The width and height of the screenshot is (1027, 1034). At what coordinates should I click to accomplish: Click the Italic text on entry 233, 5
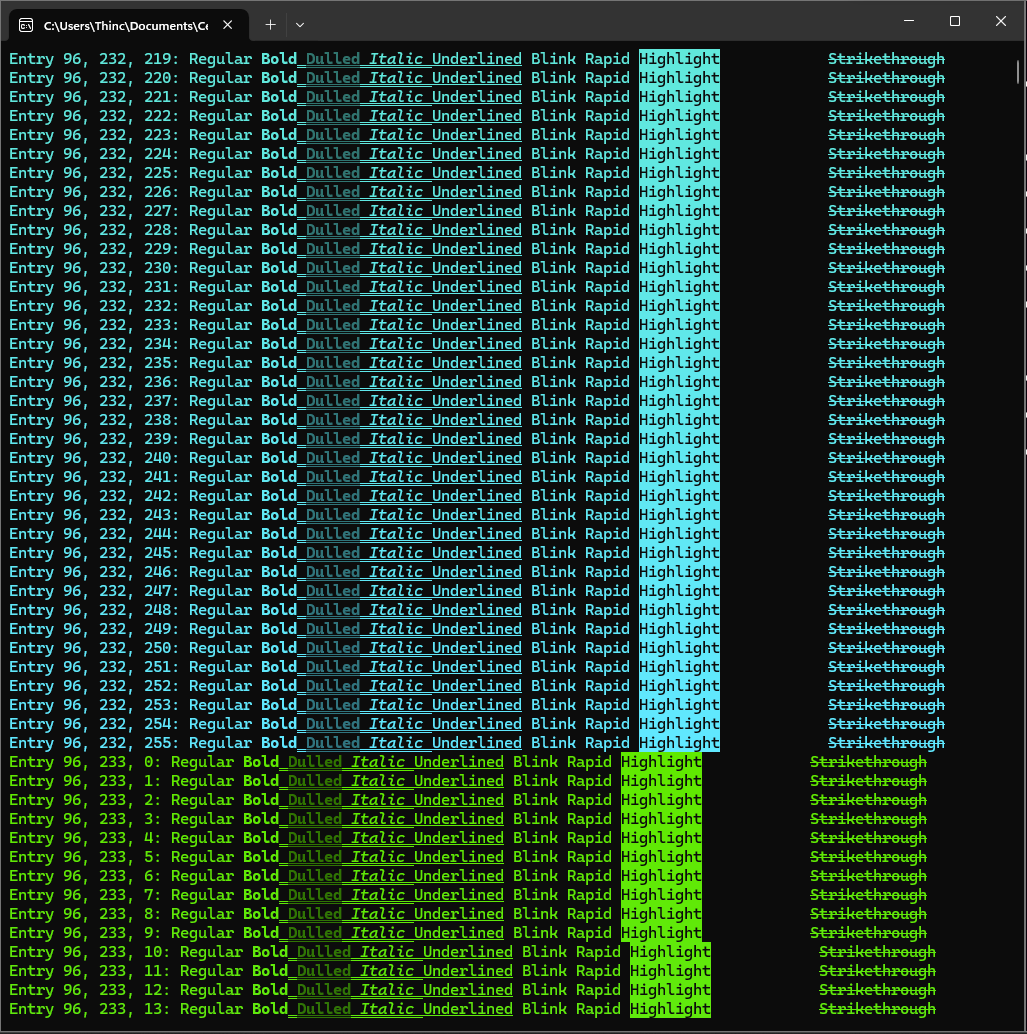tap(378, 857)
